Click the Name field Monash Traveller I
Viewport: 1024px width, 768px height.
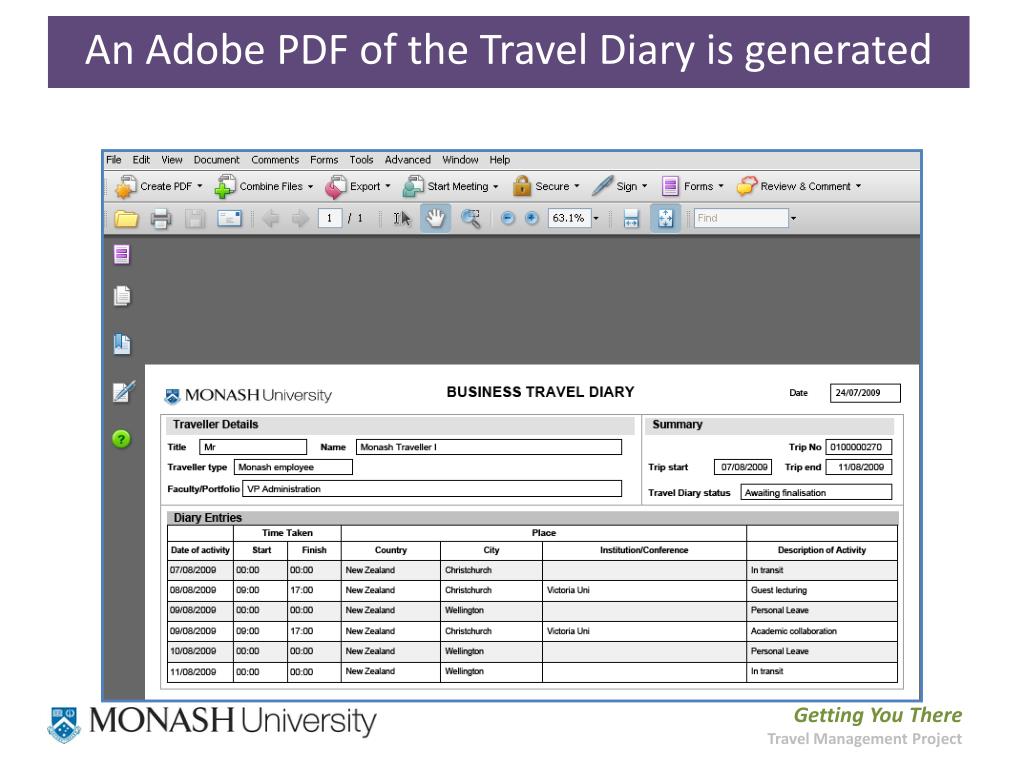[x=489, y=447]
